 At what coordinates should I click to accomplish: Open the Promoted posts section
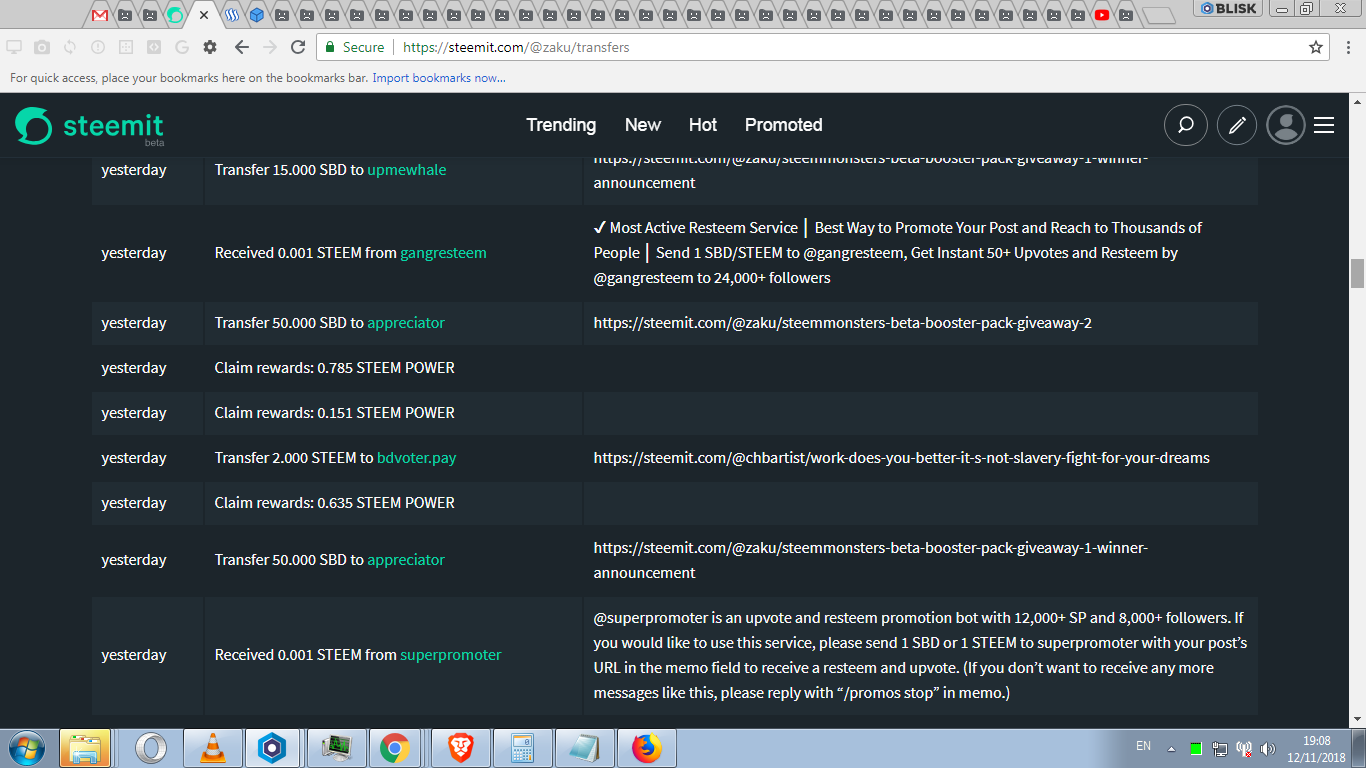coord(784,125)
